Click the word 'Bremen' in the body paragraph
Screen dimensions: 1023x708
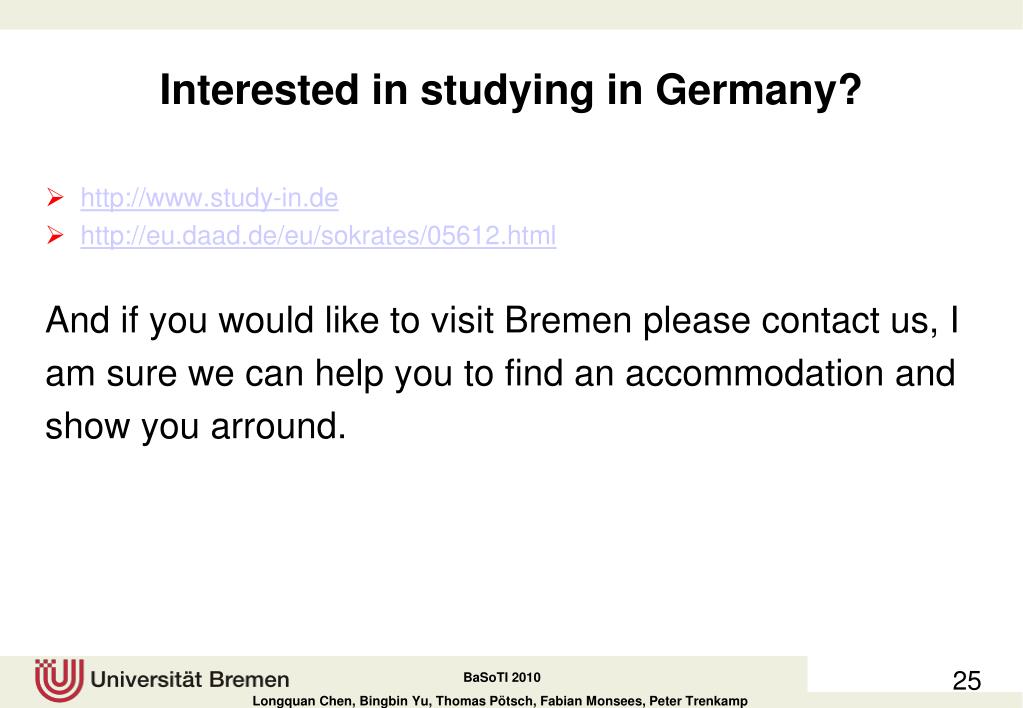click(568, 320)
